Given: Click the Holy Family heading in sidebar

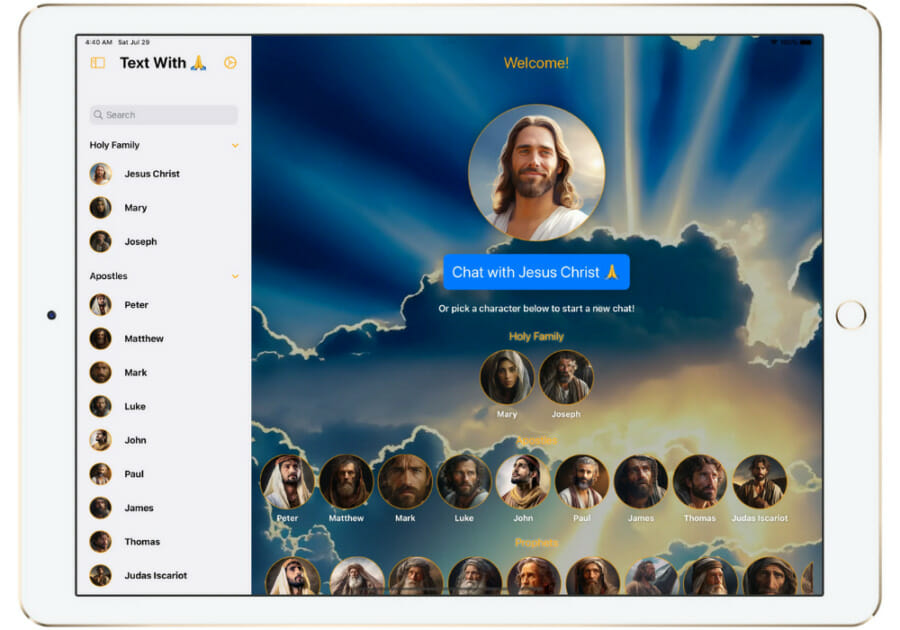Looking at the screenshot, I should tap(114, 145).
